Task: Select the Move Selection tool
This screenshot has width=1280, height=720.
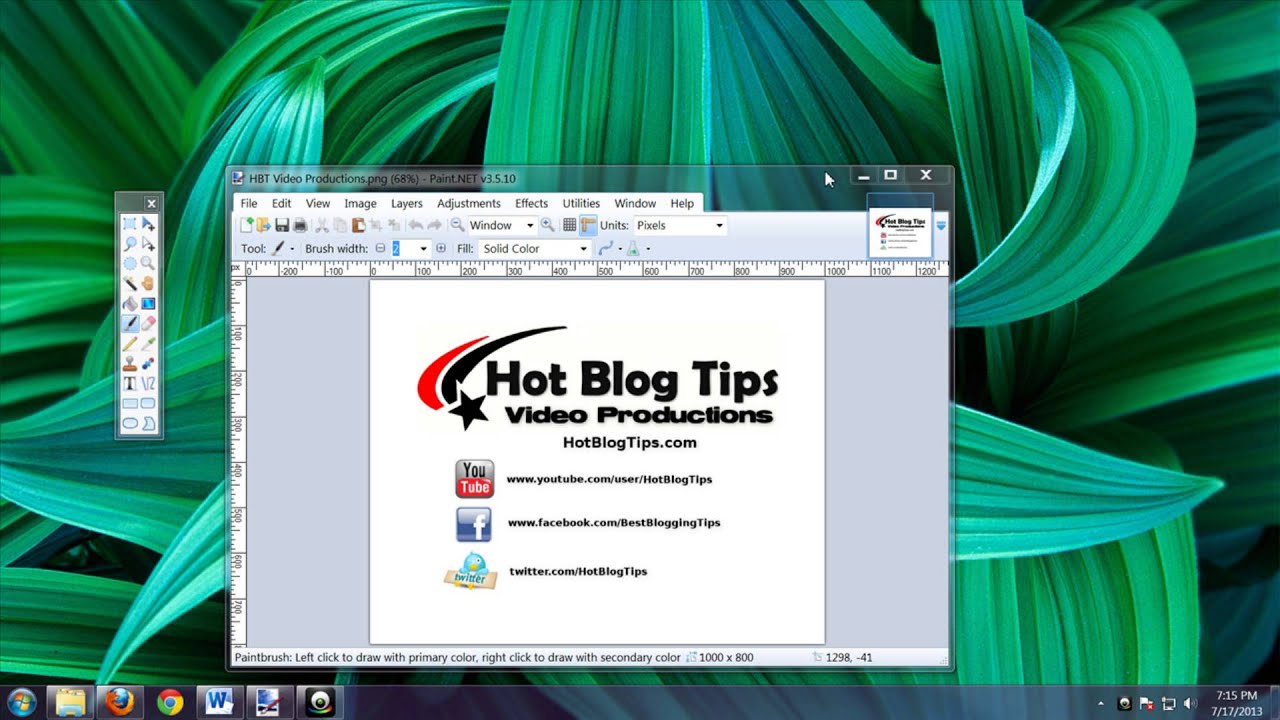Action: pyautogui.click(x=148, y=244)
